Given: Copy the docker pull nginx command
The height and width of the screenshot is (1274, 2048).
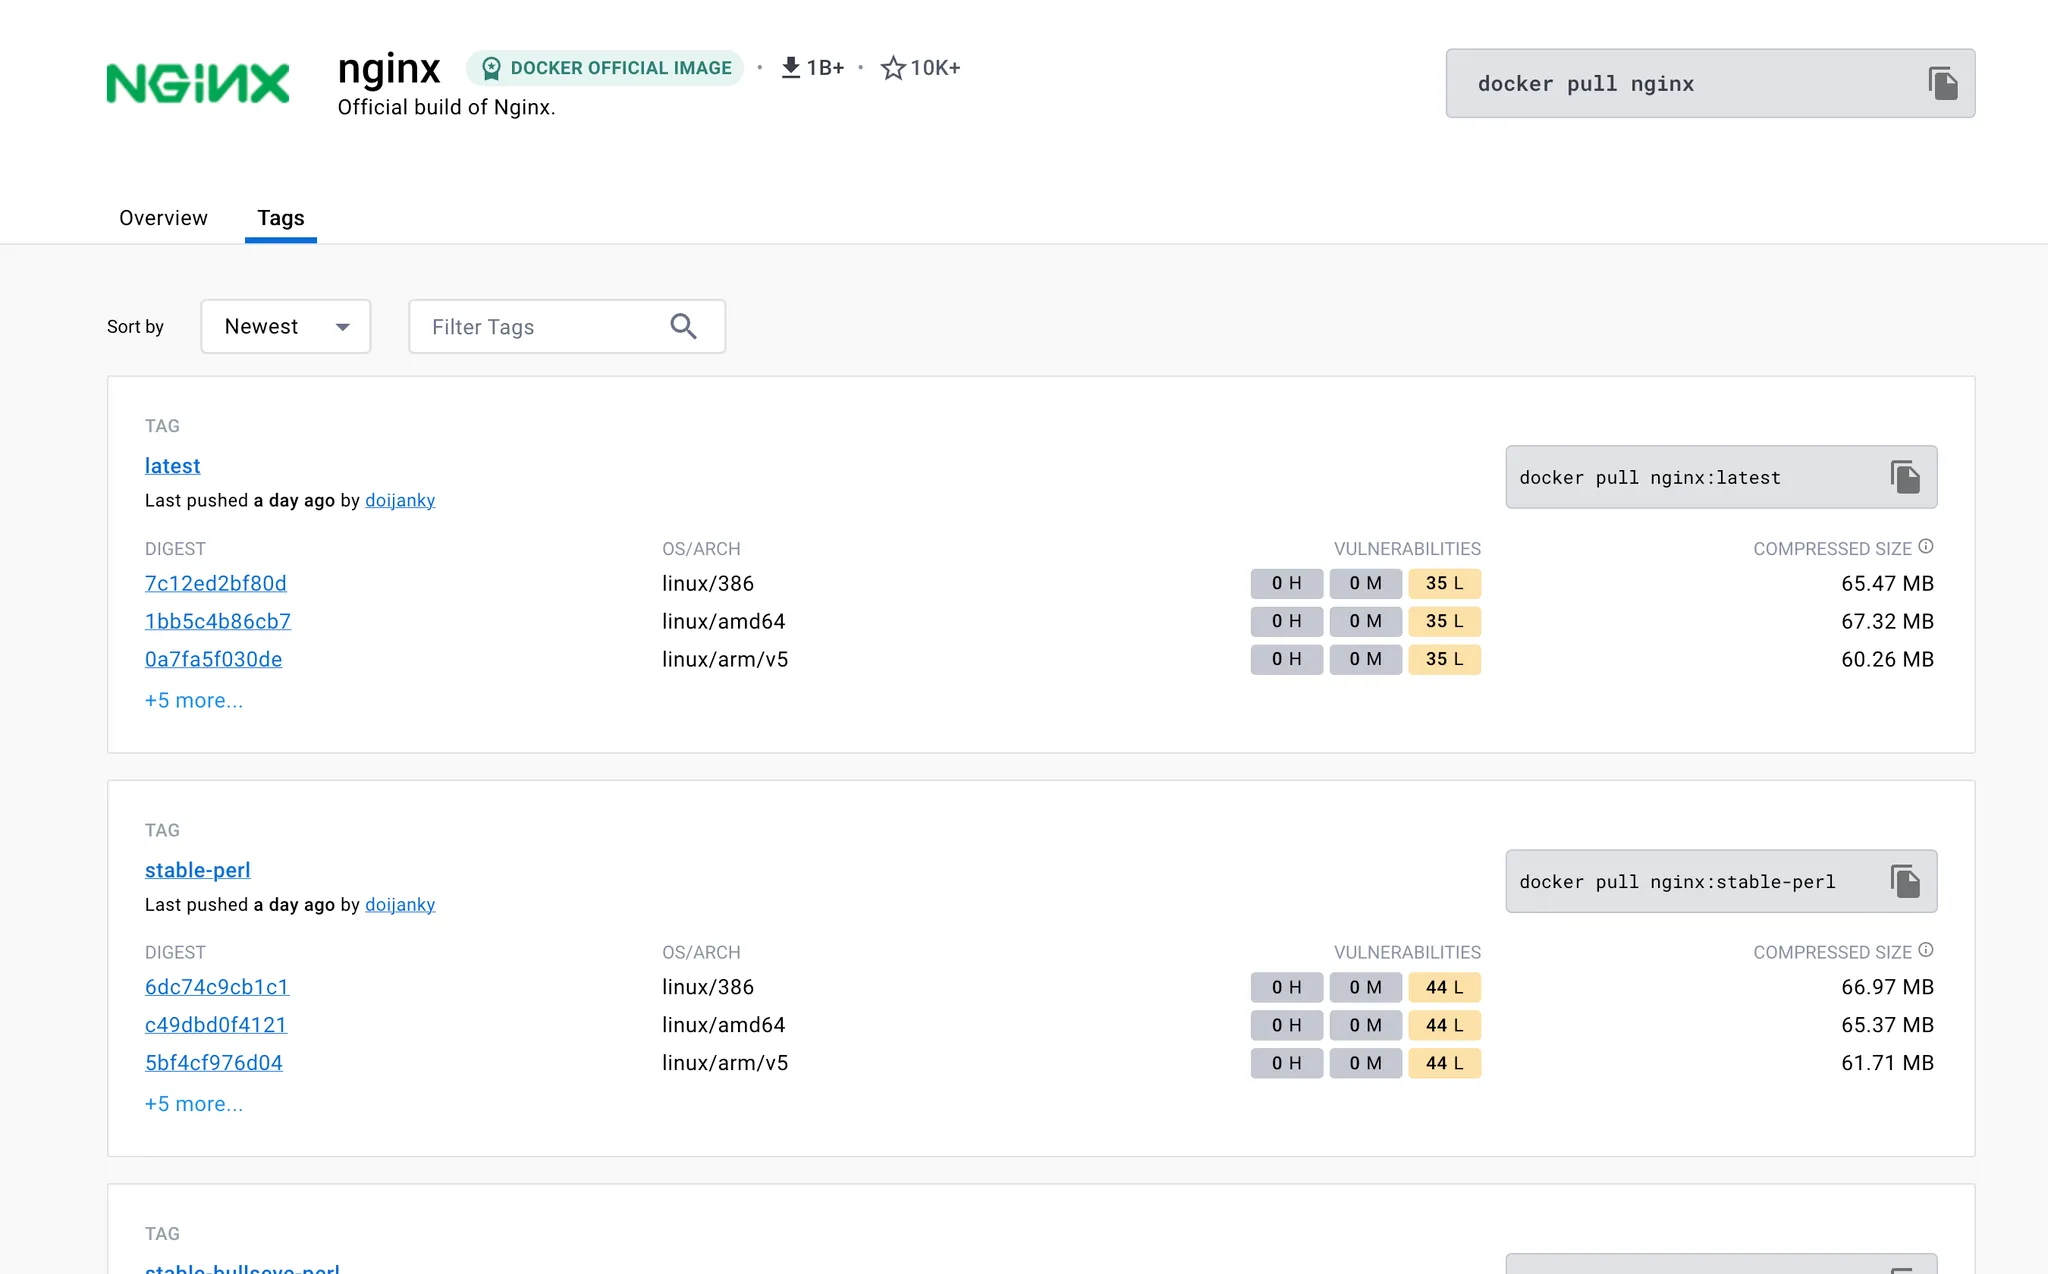Looking at the screenshot, I should click(1942, 83).
